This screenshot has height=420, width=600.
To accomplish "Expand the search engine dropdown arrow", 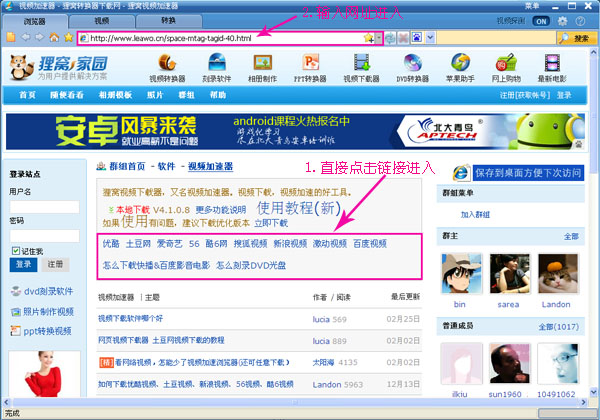I will click(430, 37).
